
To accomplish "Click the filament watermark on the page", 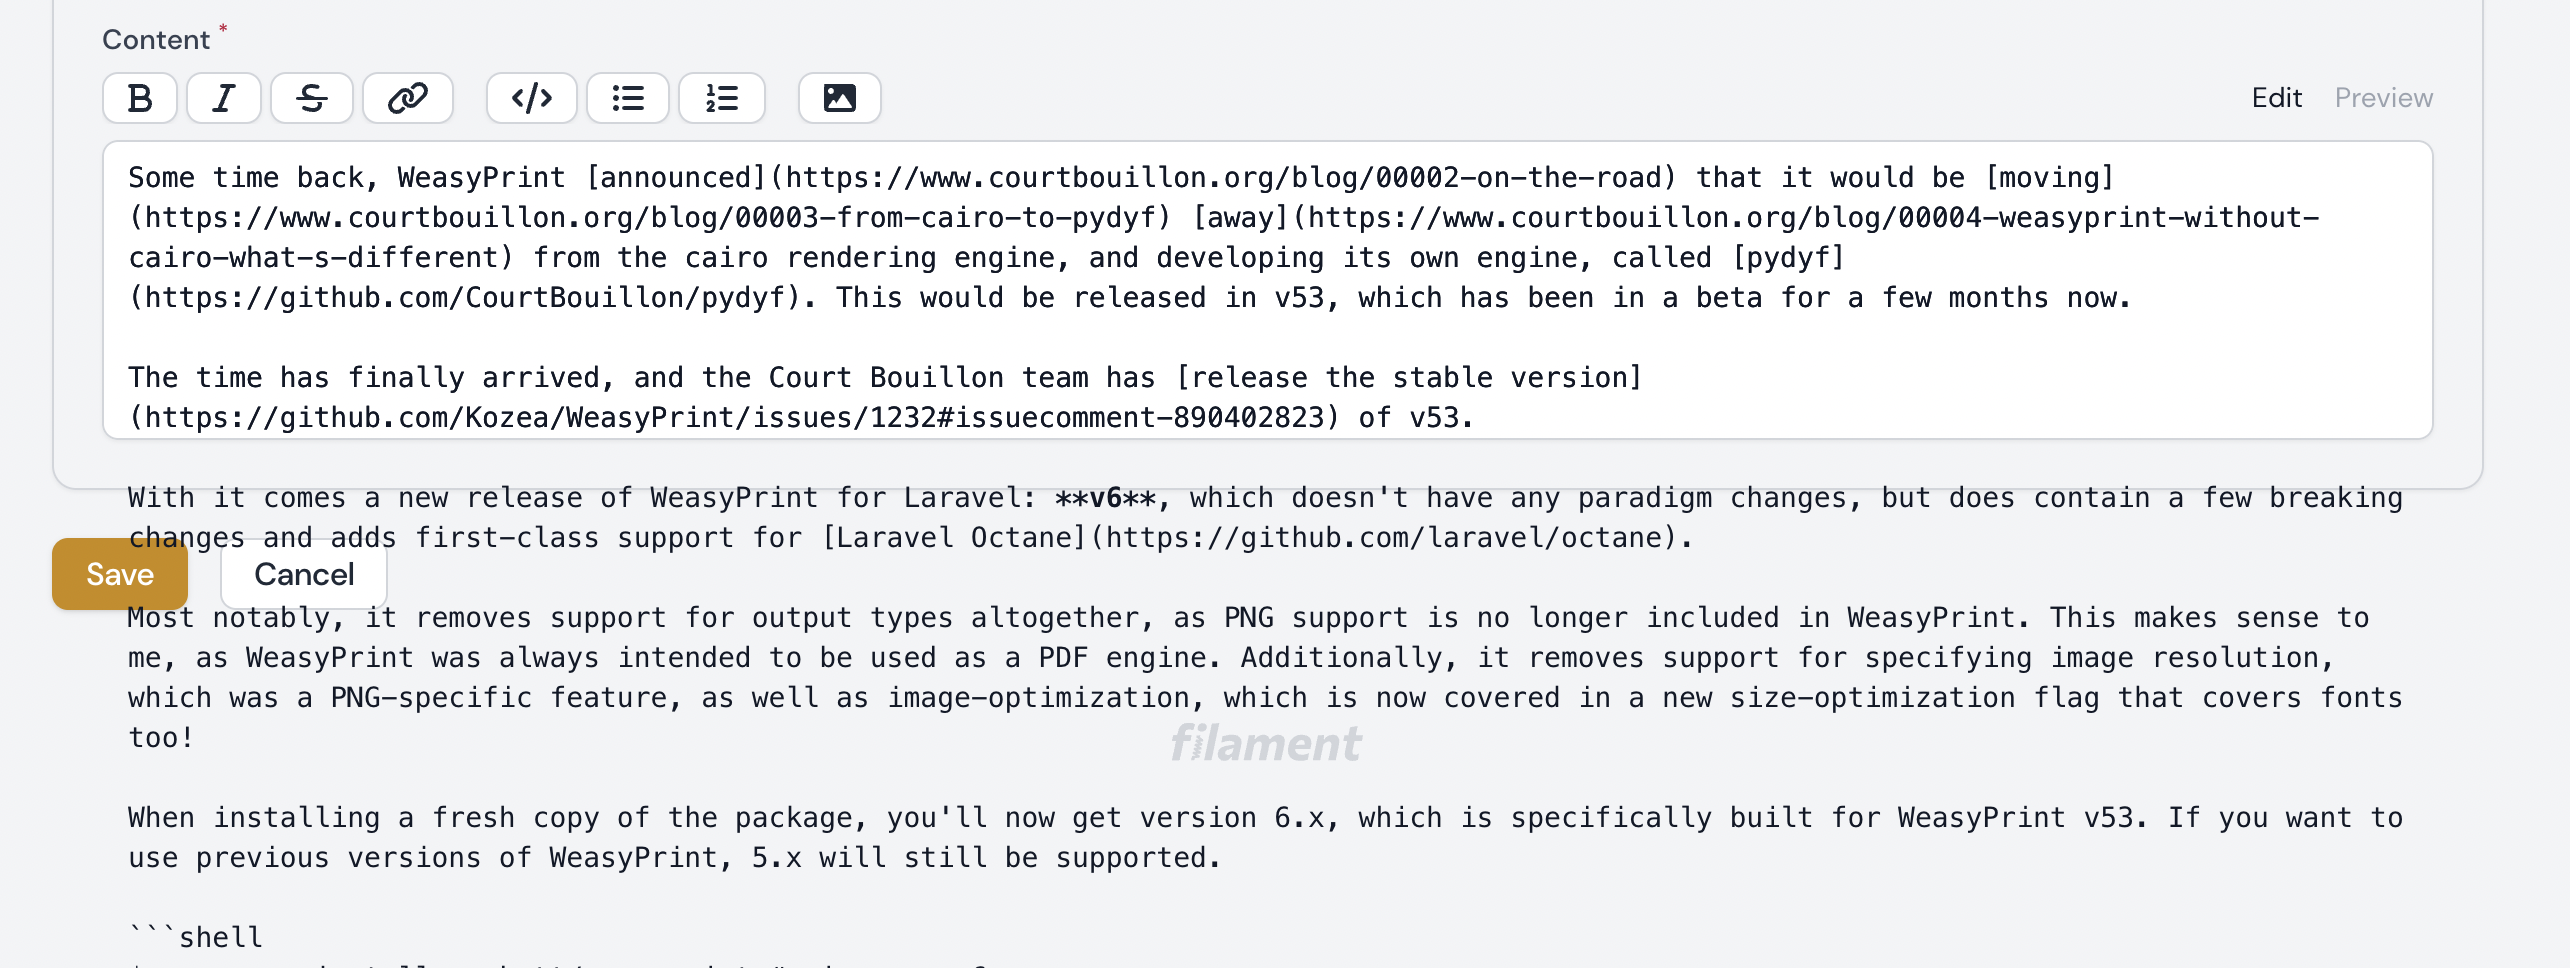I will [1266, 743].
